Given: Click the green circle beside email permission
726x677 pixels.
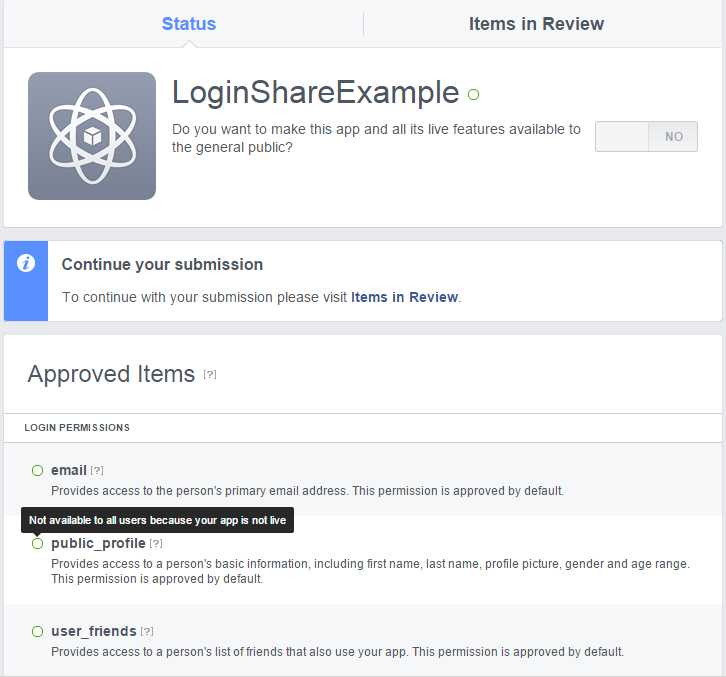Looking at the screenshot, I should point(38,470).
